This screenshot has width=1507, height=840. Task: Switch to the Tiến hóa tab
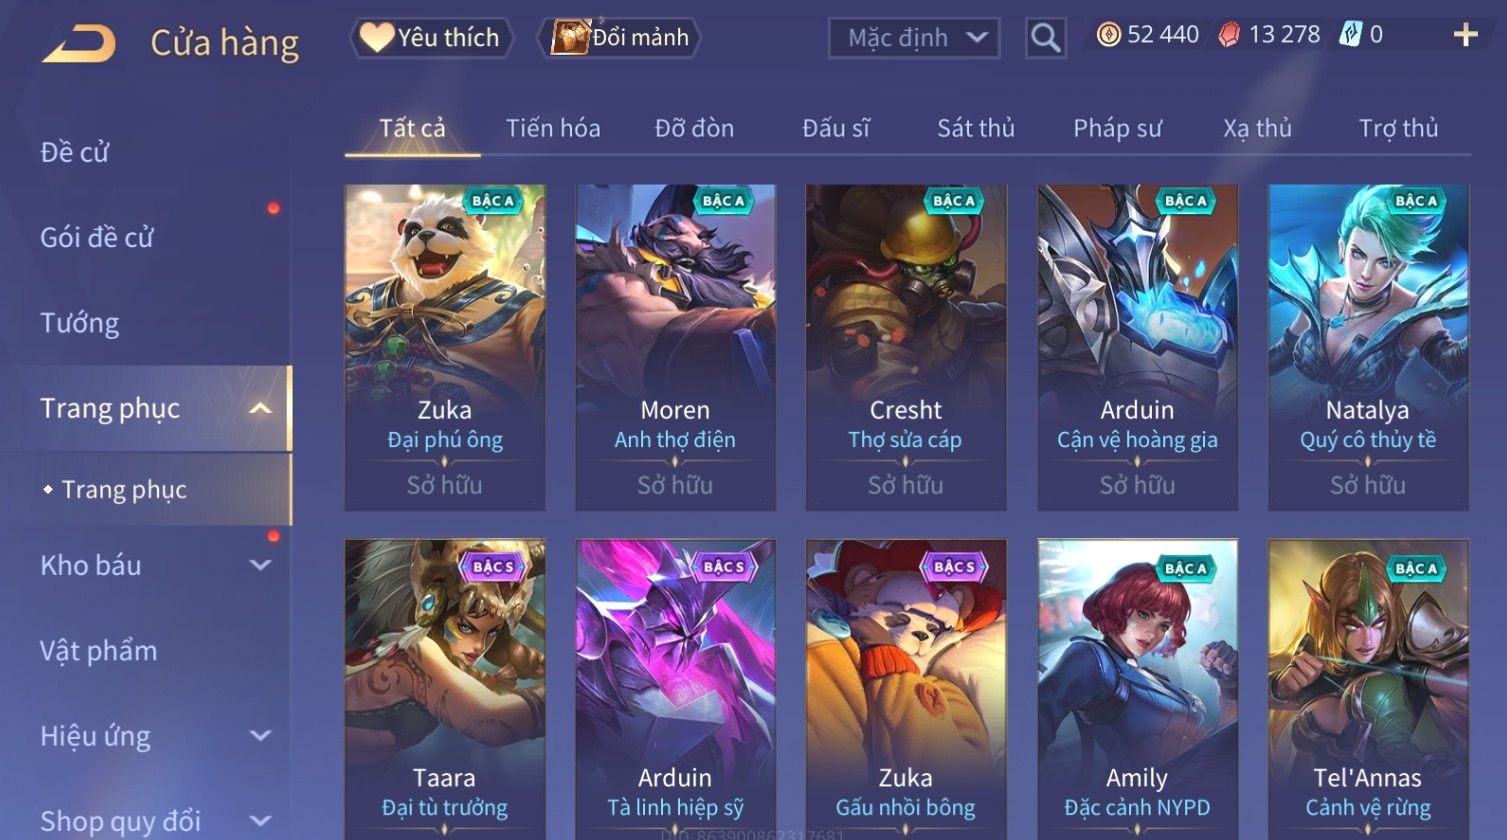[553, 128]
